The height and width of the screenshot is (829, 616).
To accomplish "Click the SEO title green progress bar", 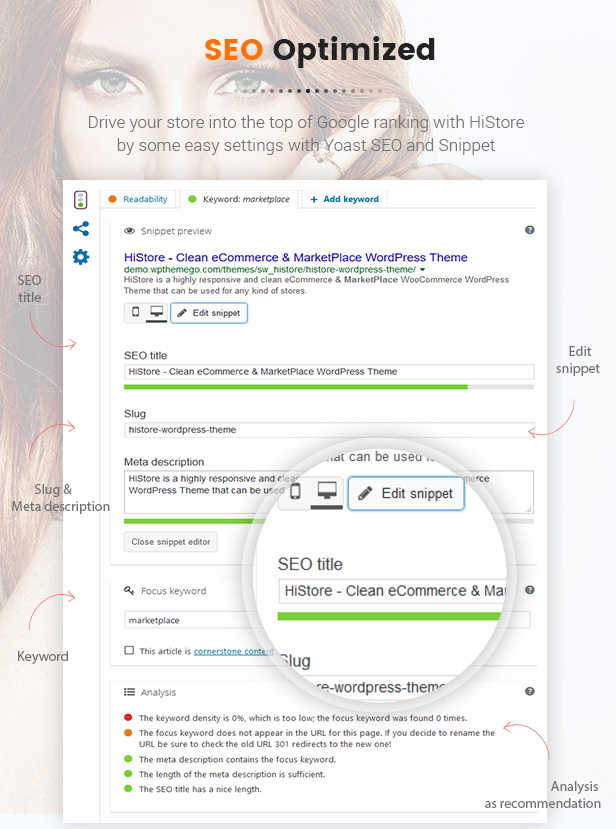I will pyautogui.click(x=296, y=387).
